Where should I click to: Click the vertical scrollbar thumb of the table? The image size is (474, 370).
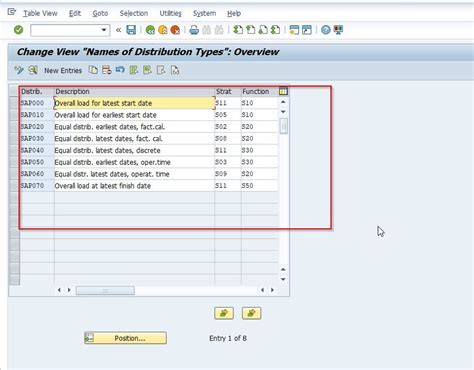tap(284, 126)
